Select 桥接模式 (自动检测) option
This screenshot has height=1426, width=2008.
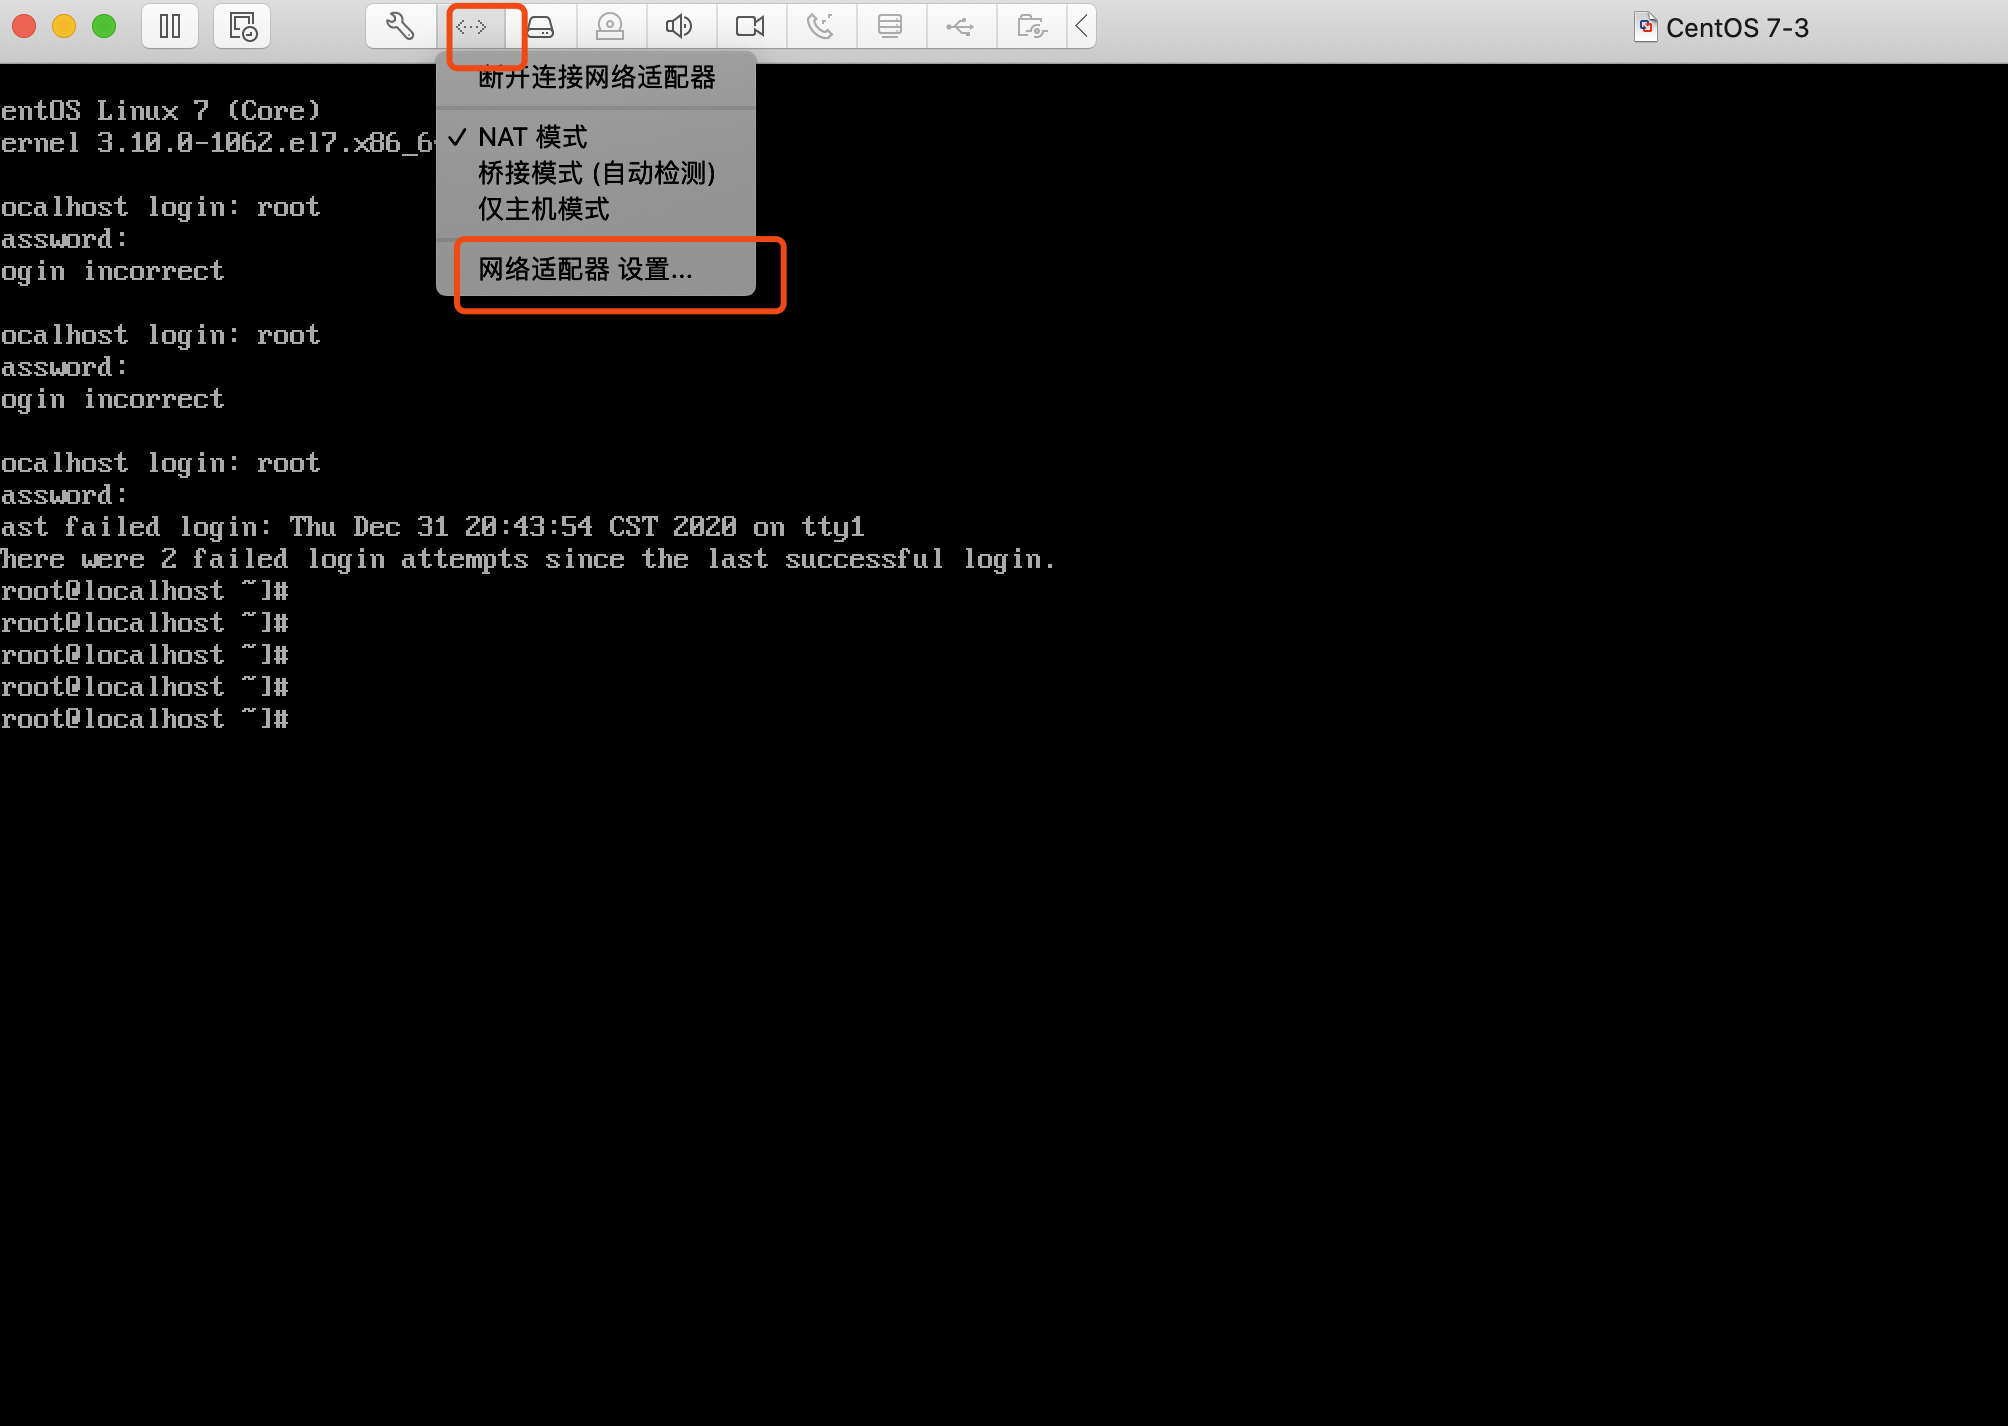click(x=597, y=173)
